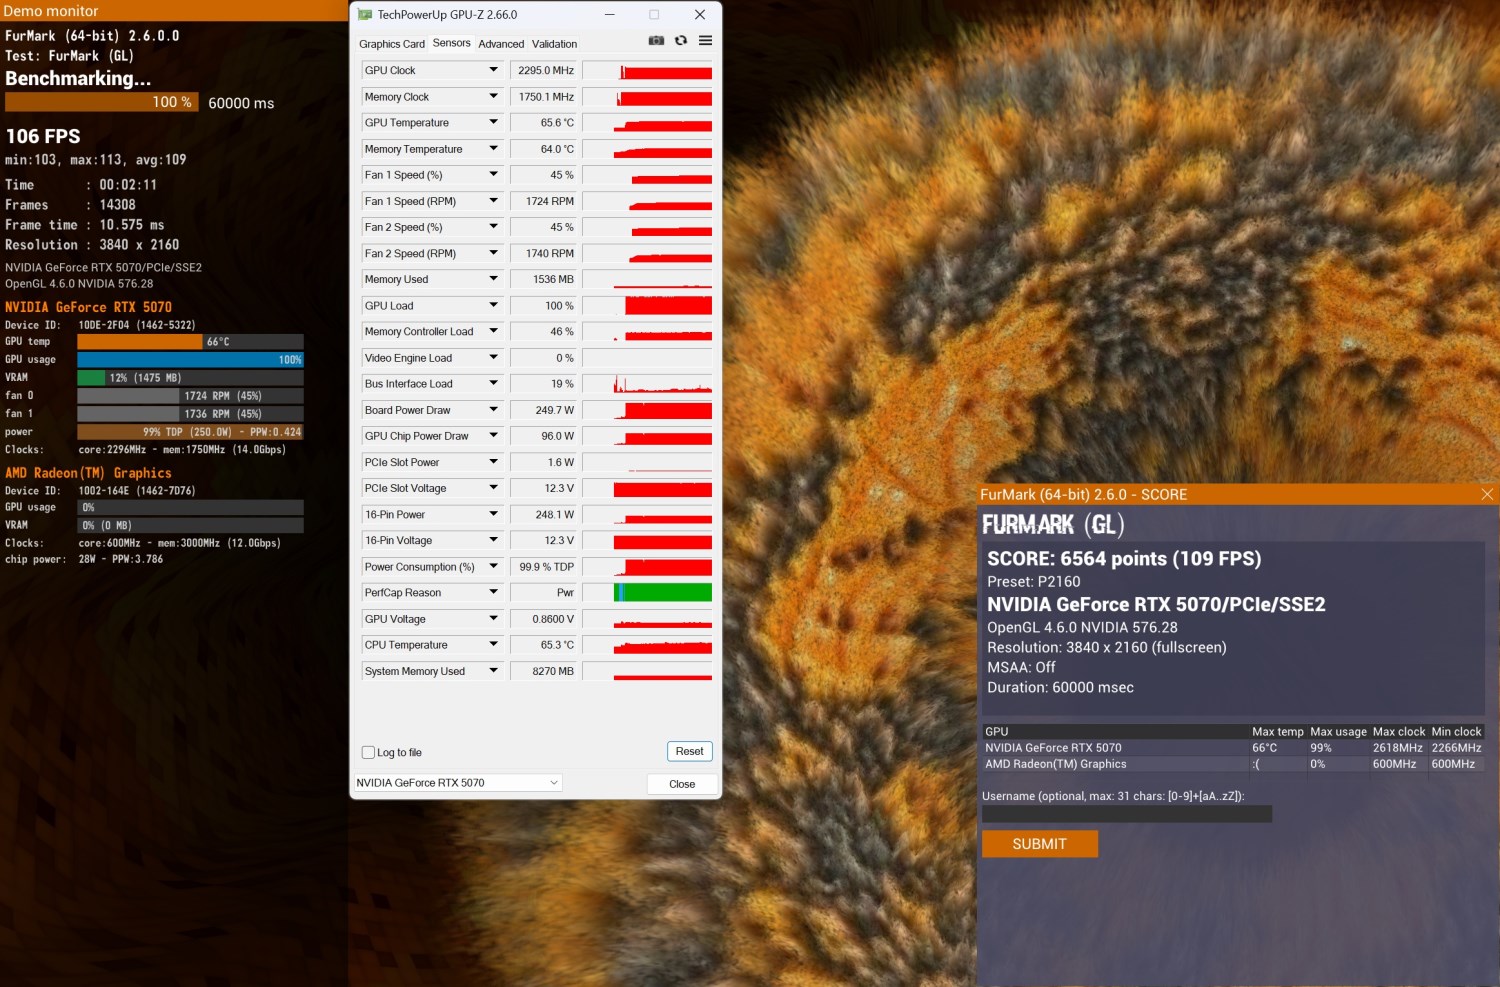
Task: Take a GPU-Z screenshot with the camera icon
Action: pyautogui.click(x=656, y=41)
